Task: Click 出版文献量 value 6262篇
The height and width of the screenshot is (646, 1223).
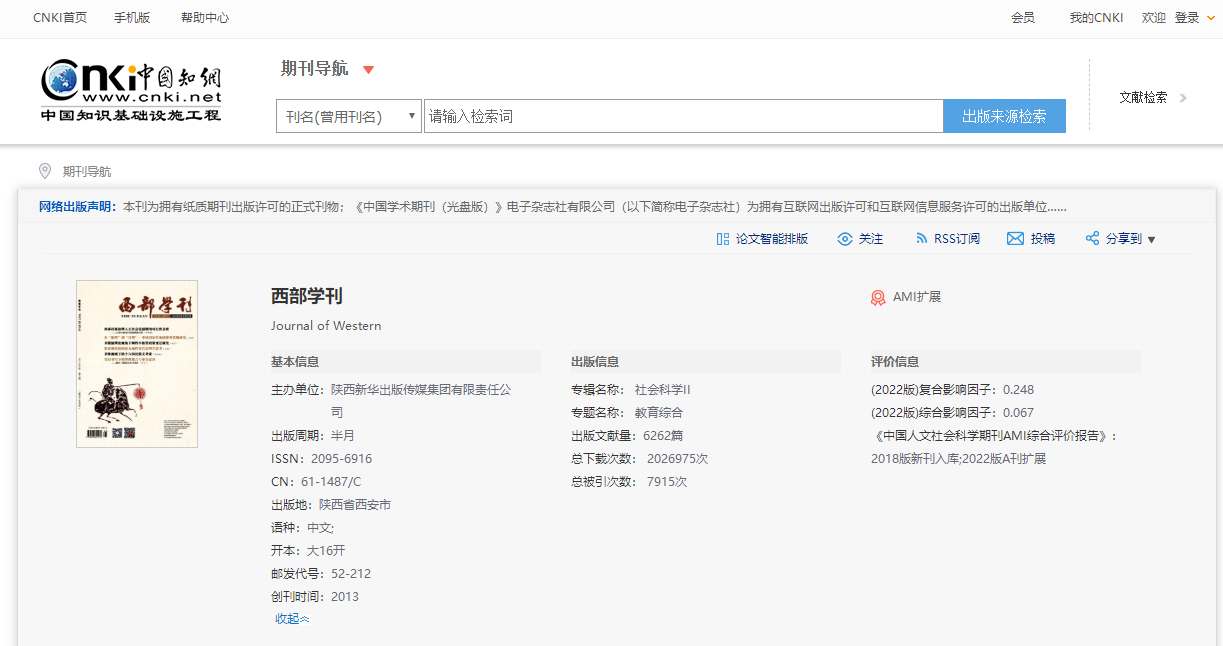Action: (663, 436)
